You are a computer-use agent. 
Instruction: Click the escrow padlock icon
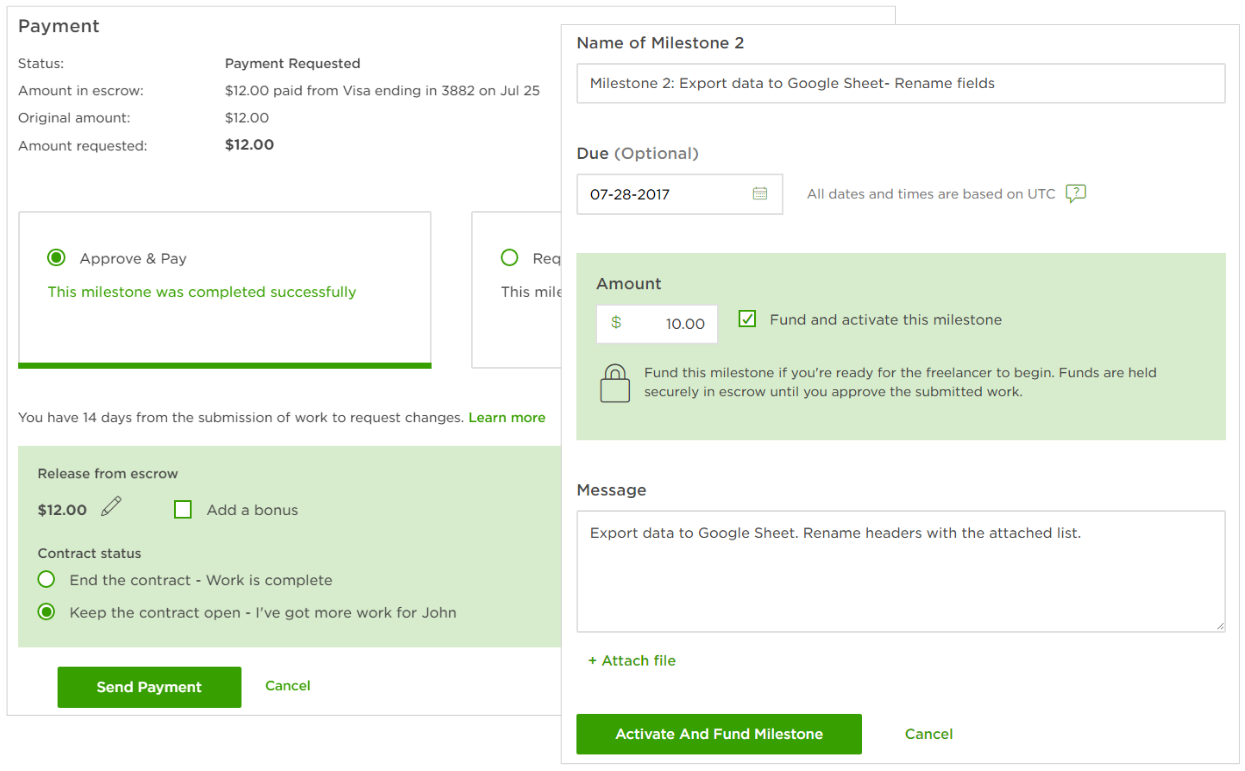click(x=614, y=383)
